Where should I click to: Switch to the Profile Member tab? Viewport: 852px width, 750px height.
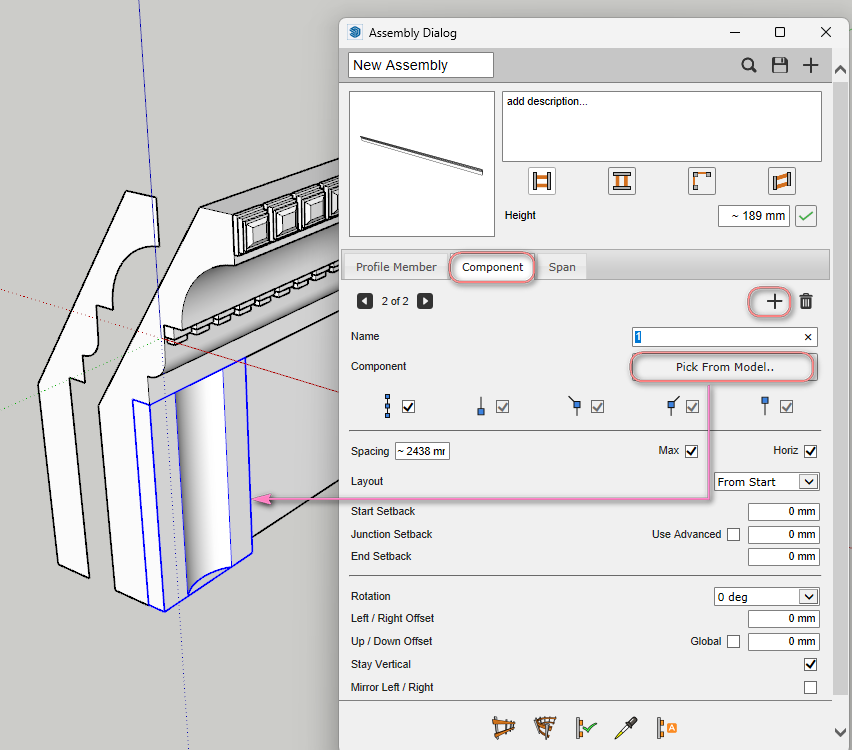click(x=396, y=267)
